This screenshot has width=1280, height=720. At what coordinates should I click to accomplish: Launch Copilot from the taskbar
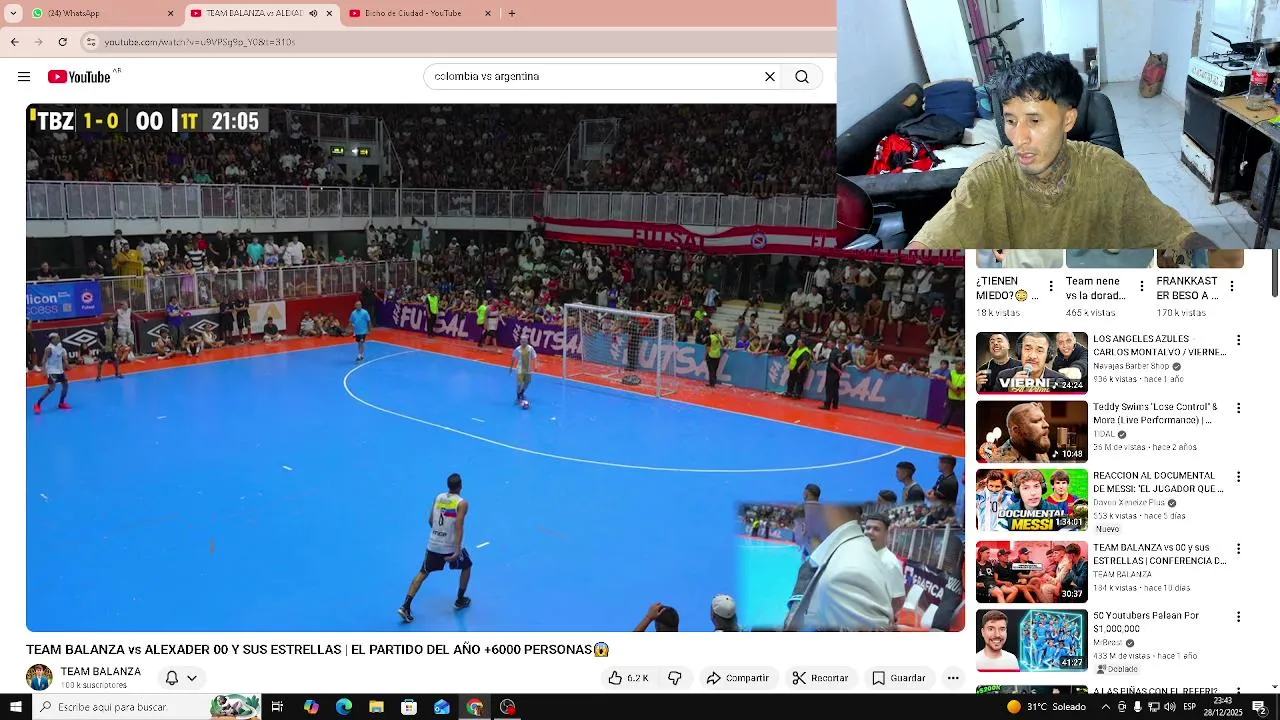pos(311,707)
